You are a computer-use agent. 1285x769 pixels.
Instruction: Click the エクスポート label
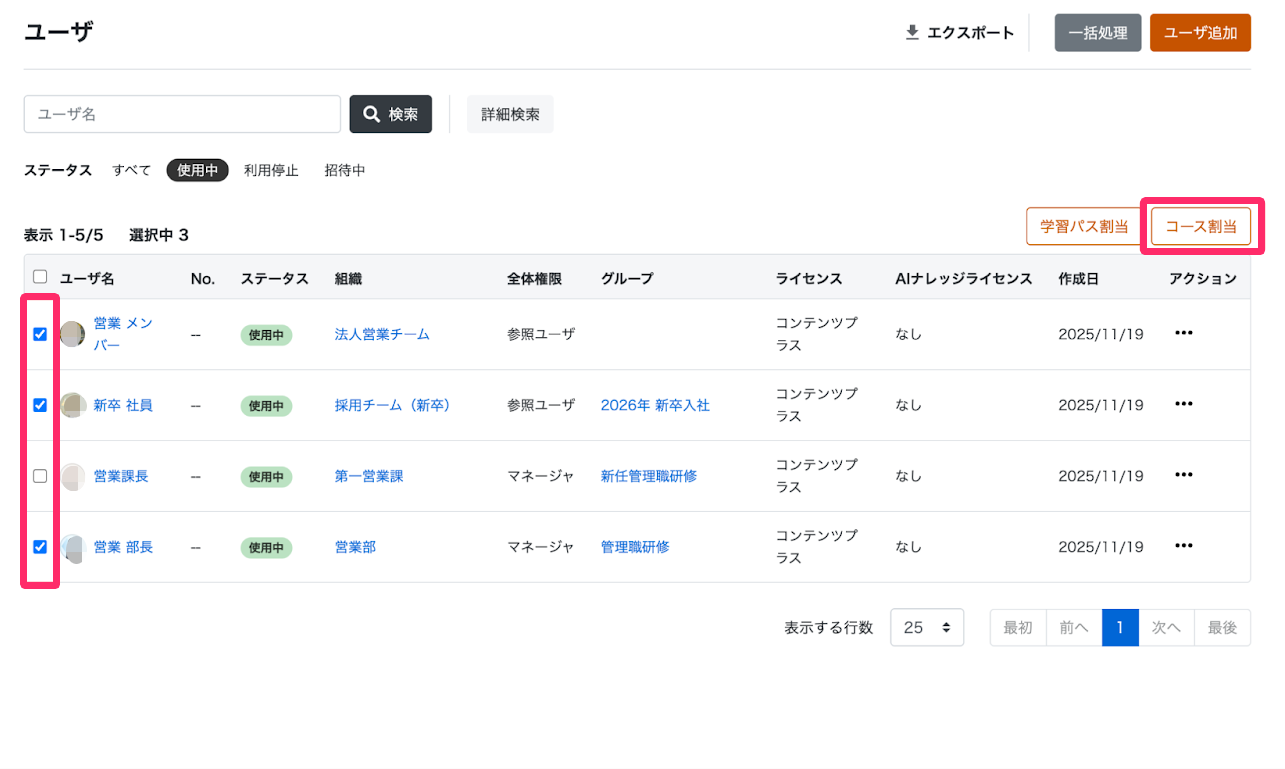pyautogui.click(x=970, y=33)
